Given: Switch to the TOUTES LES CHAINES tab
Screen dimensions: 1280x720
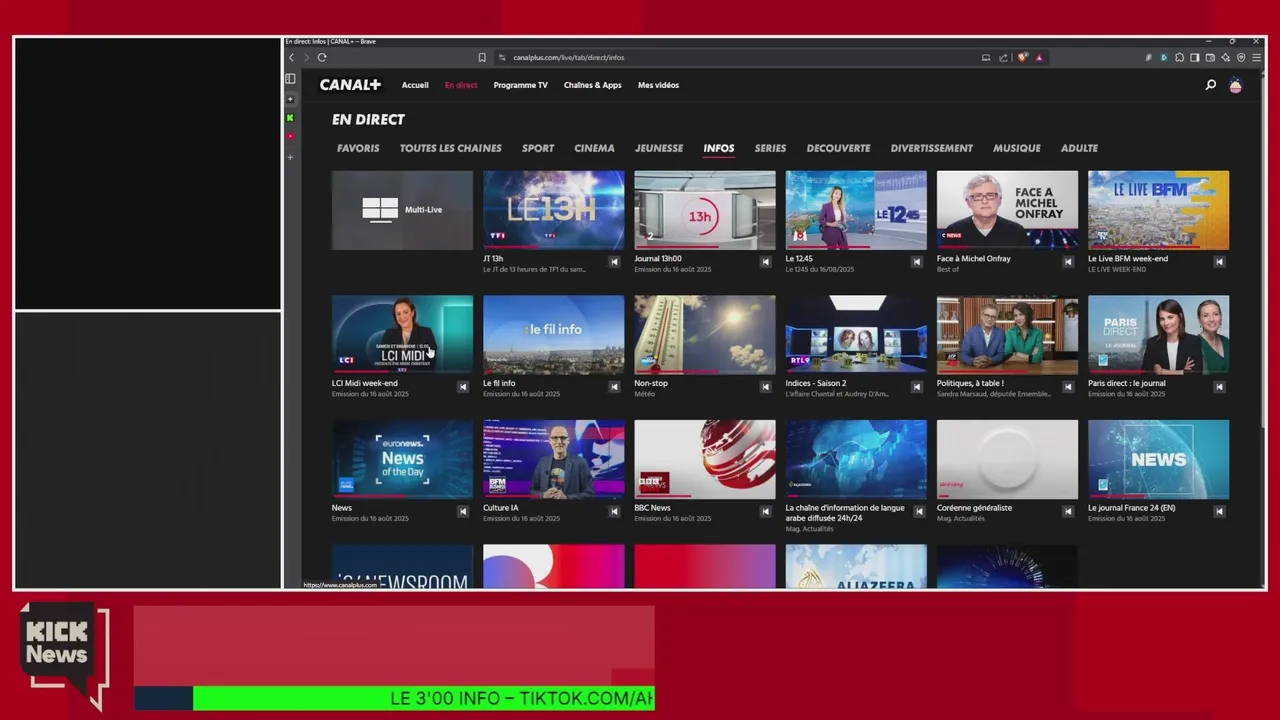Looking at the screenshot, I should (451, 148).
